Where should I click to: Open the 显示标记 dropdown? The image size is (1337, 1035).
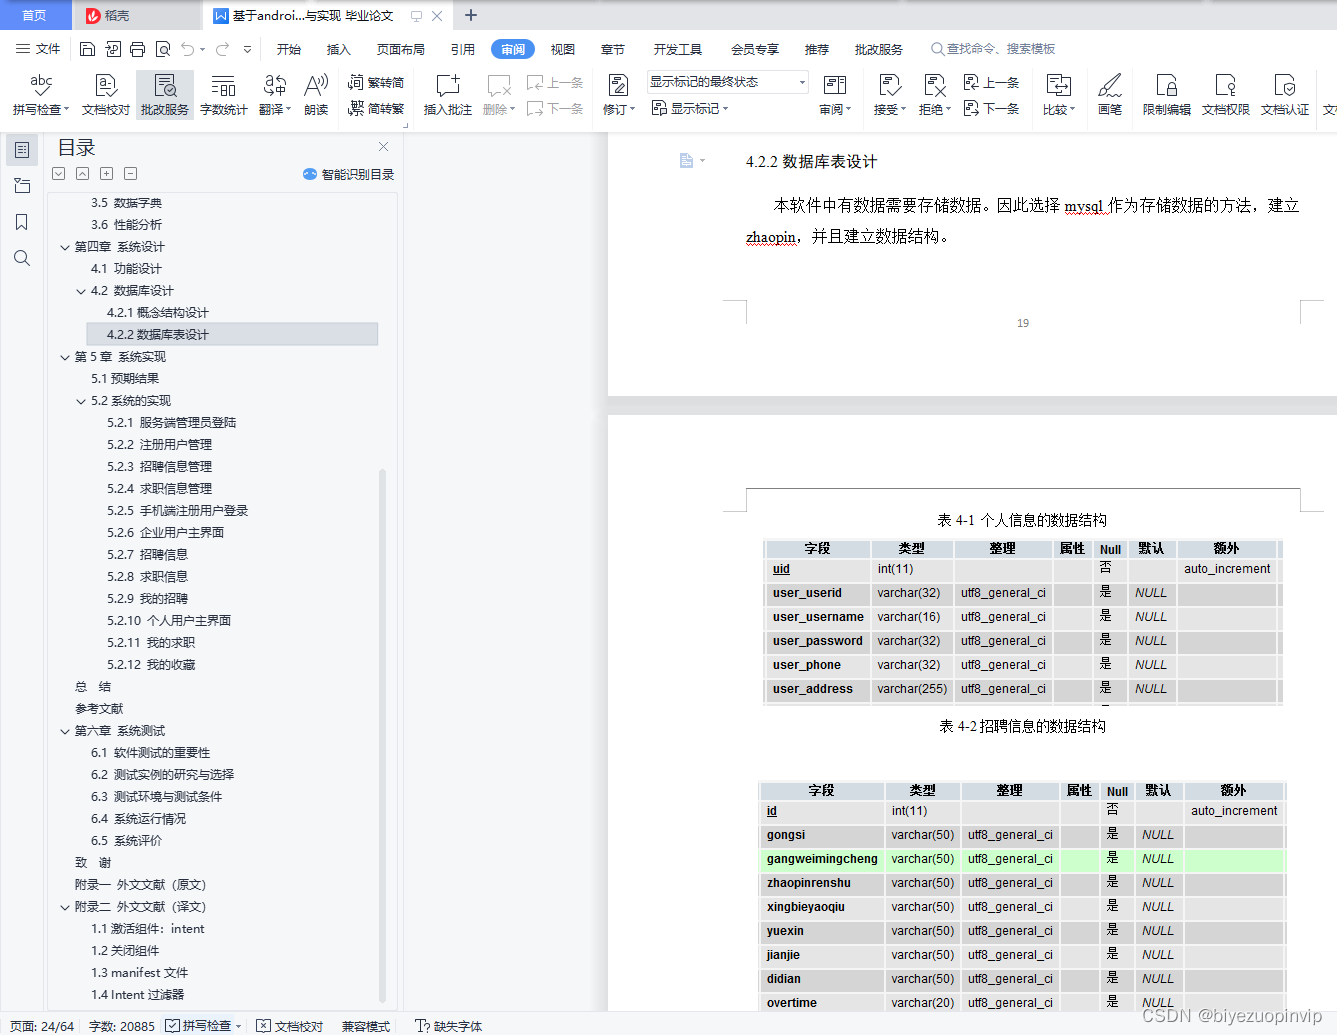[690, 108]
